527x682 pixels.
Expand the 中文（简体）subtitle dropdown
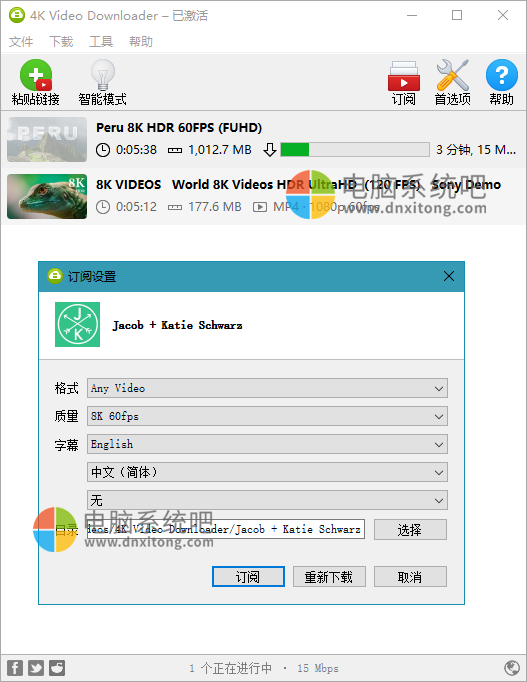coord(267,472)
